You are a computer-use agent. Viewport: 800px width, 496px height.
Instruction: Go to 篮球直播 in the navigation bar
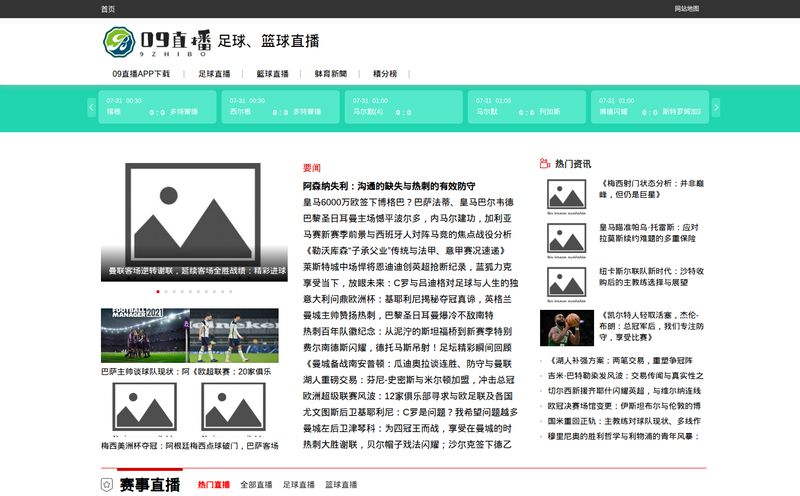(x=272, y=73)
